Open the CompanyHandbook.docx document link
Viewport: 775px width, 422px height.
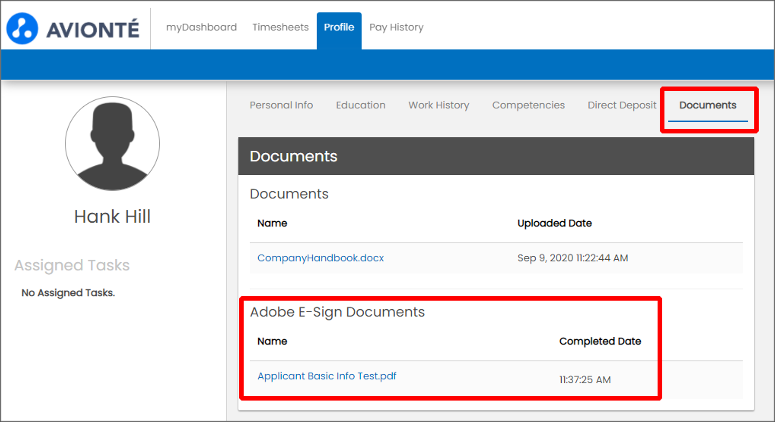(x=320, y=258)
